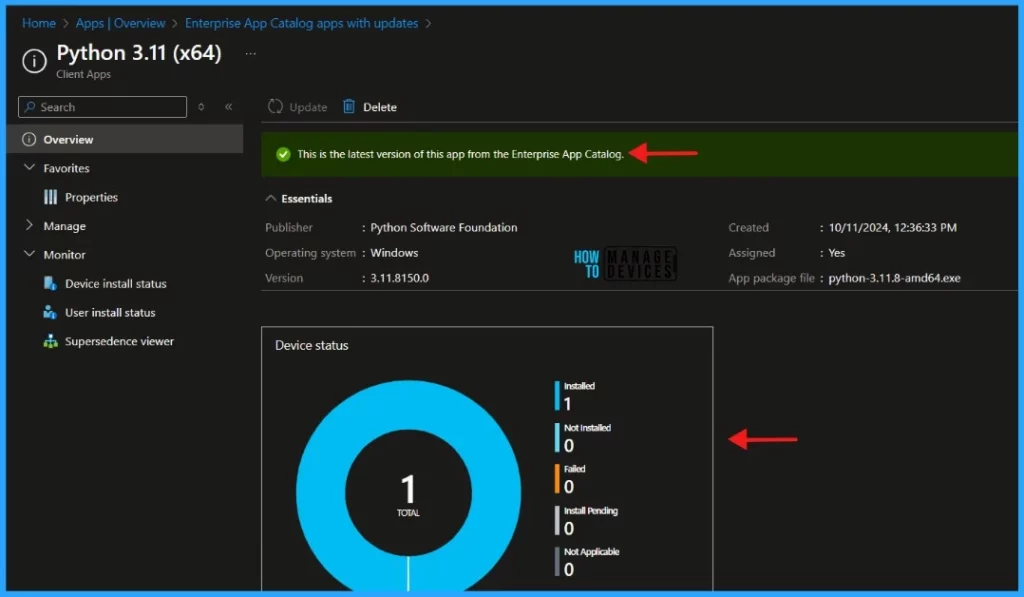Click package file python-3.11.8-amd64.exe
The width and height of the screenshot is (1024, 597).
[x=894, y=278]
